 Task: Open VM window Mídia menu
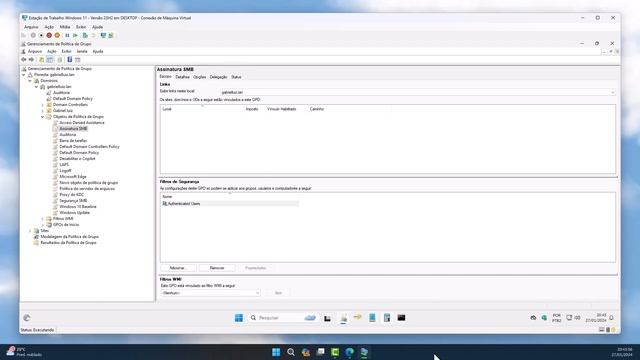click(65, 27)
